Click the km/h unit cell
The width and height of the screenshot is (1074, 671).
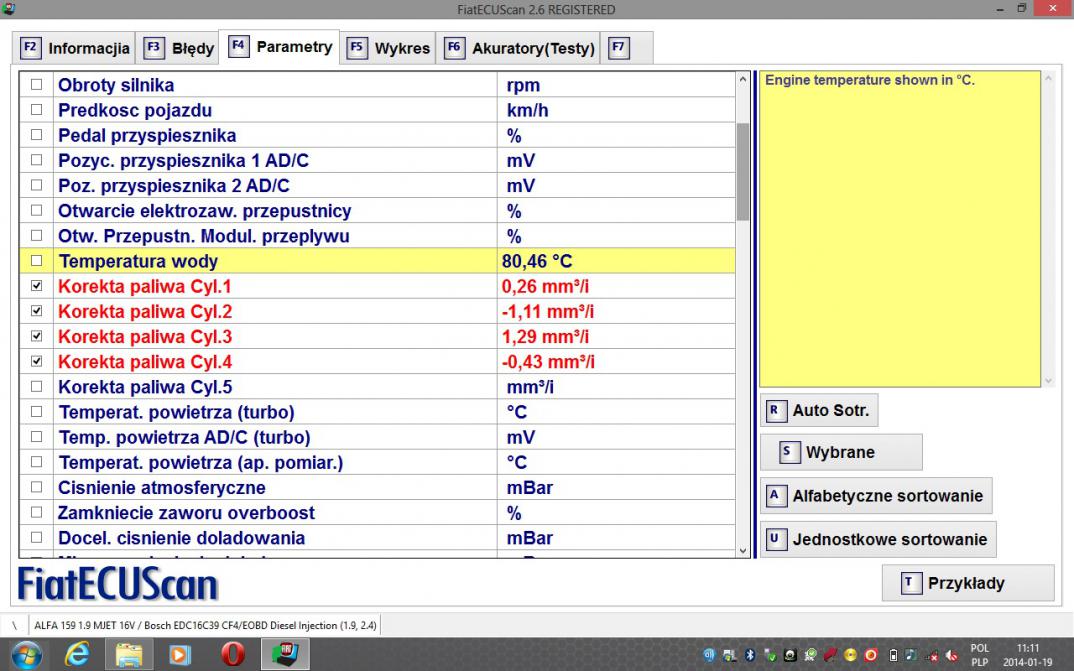coord(616,110)
